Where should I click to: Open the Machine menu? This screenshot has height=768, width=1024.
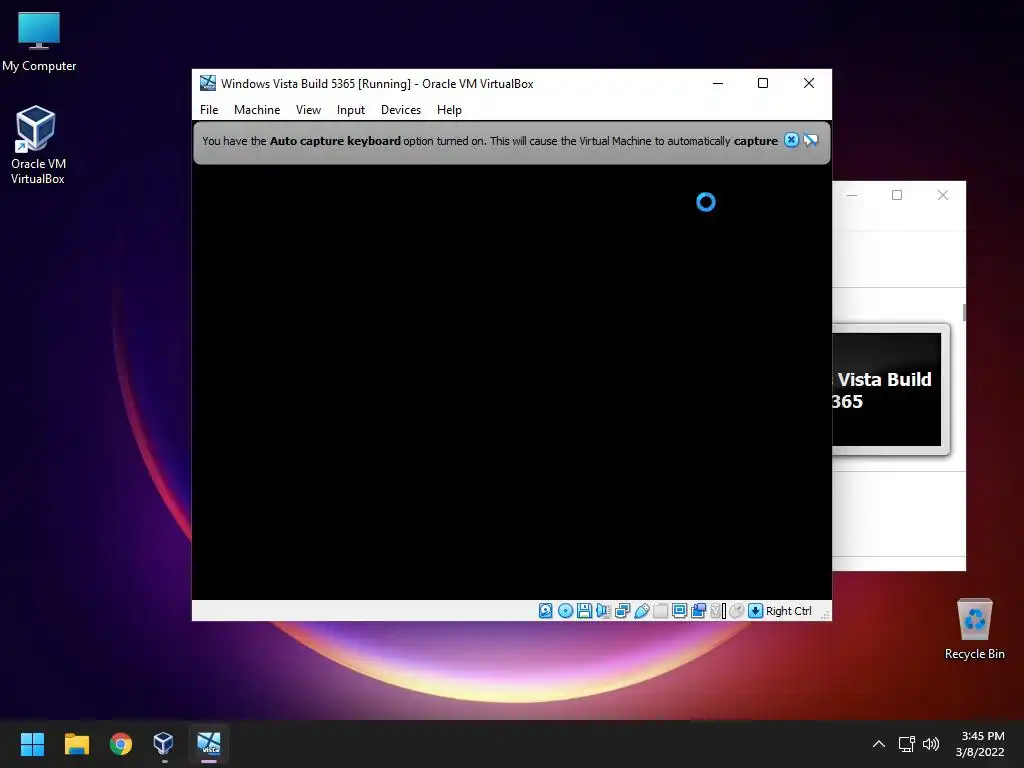coord(257,110)
